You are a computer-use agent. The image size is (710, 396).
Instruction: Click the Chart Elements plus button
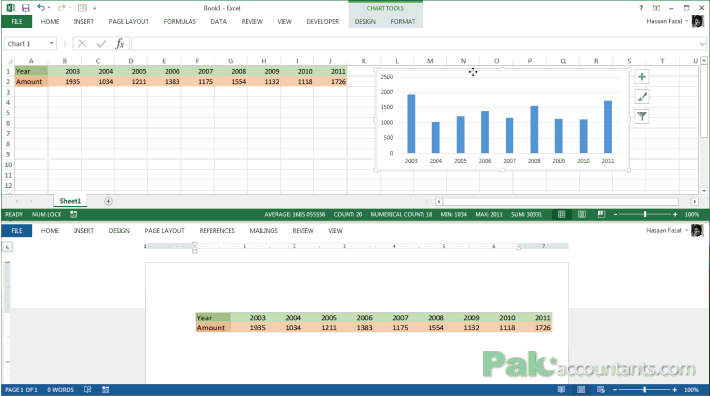click(x=642, y=77)
